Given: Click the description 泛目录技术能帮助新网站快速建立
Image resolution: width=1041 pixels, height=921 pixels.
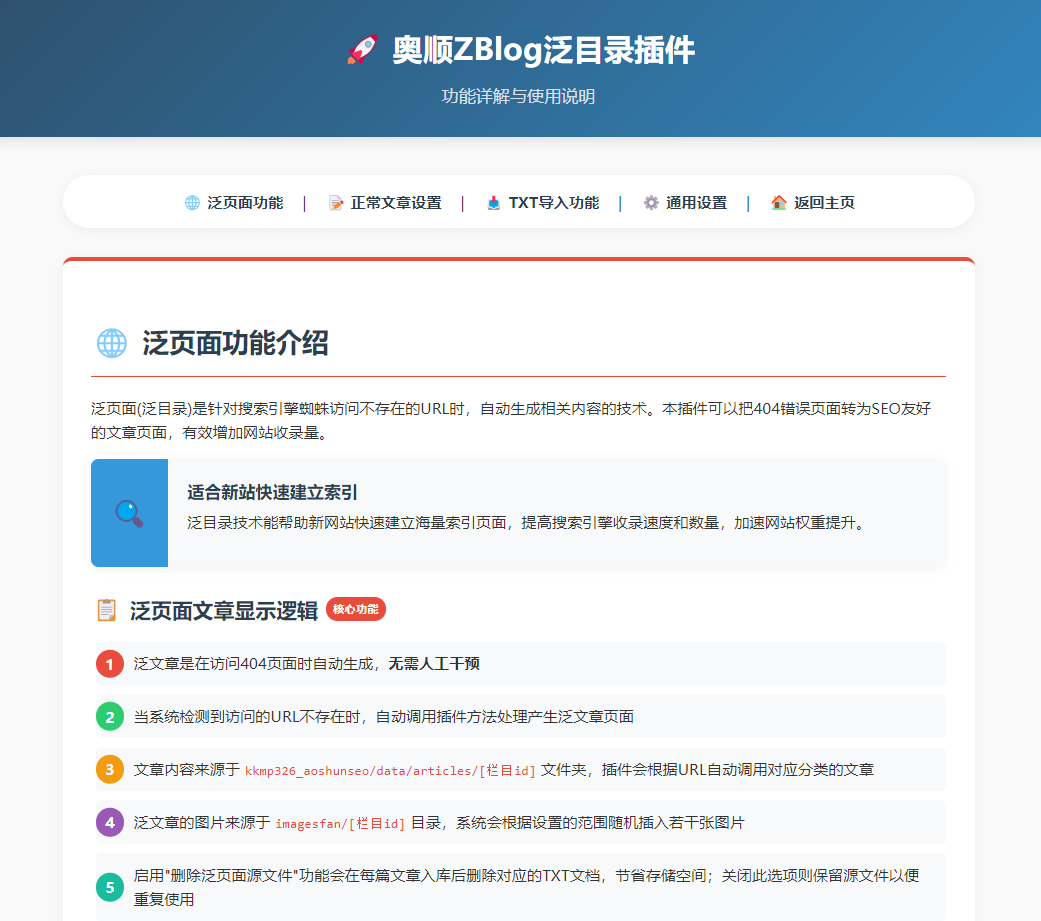Looking at the screenshot, I should 528,523.
